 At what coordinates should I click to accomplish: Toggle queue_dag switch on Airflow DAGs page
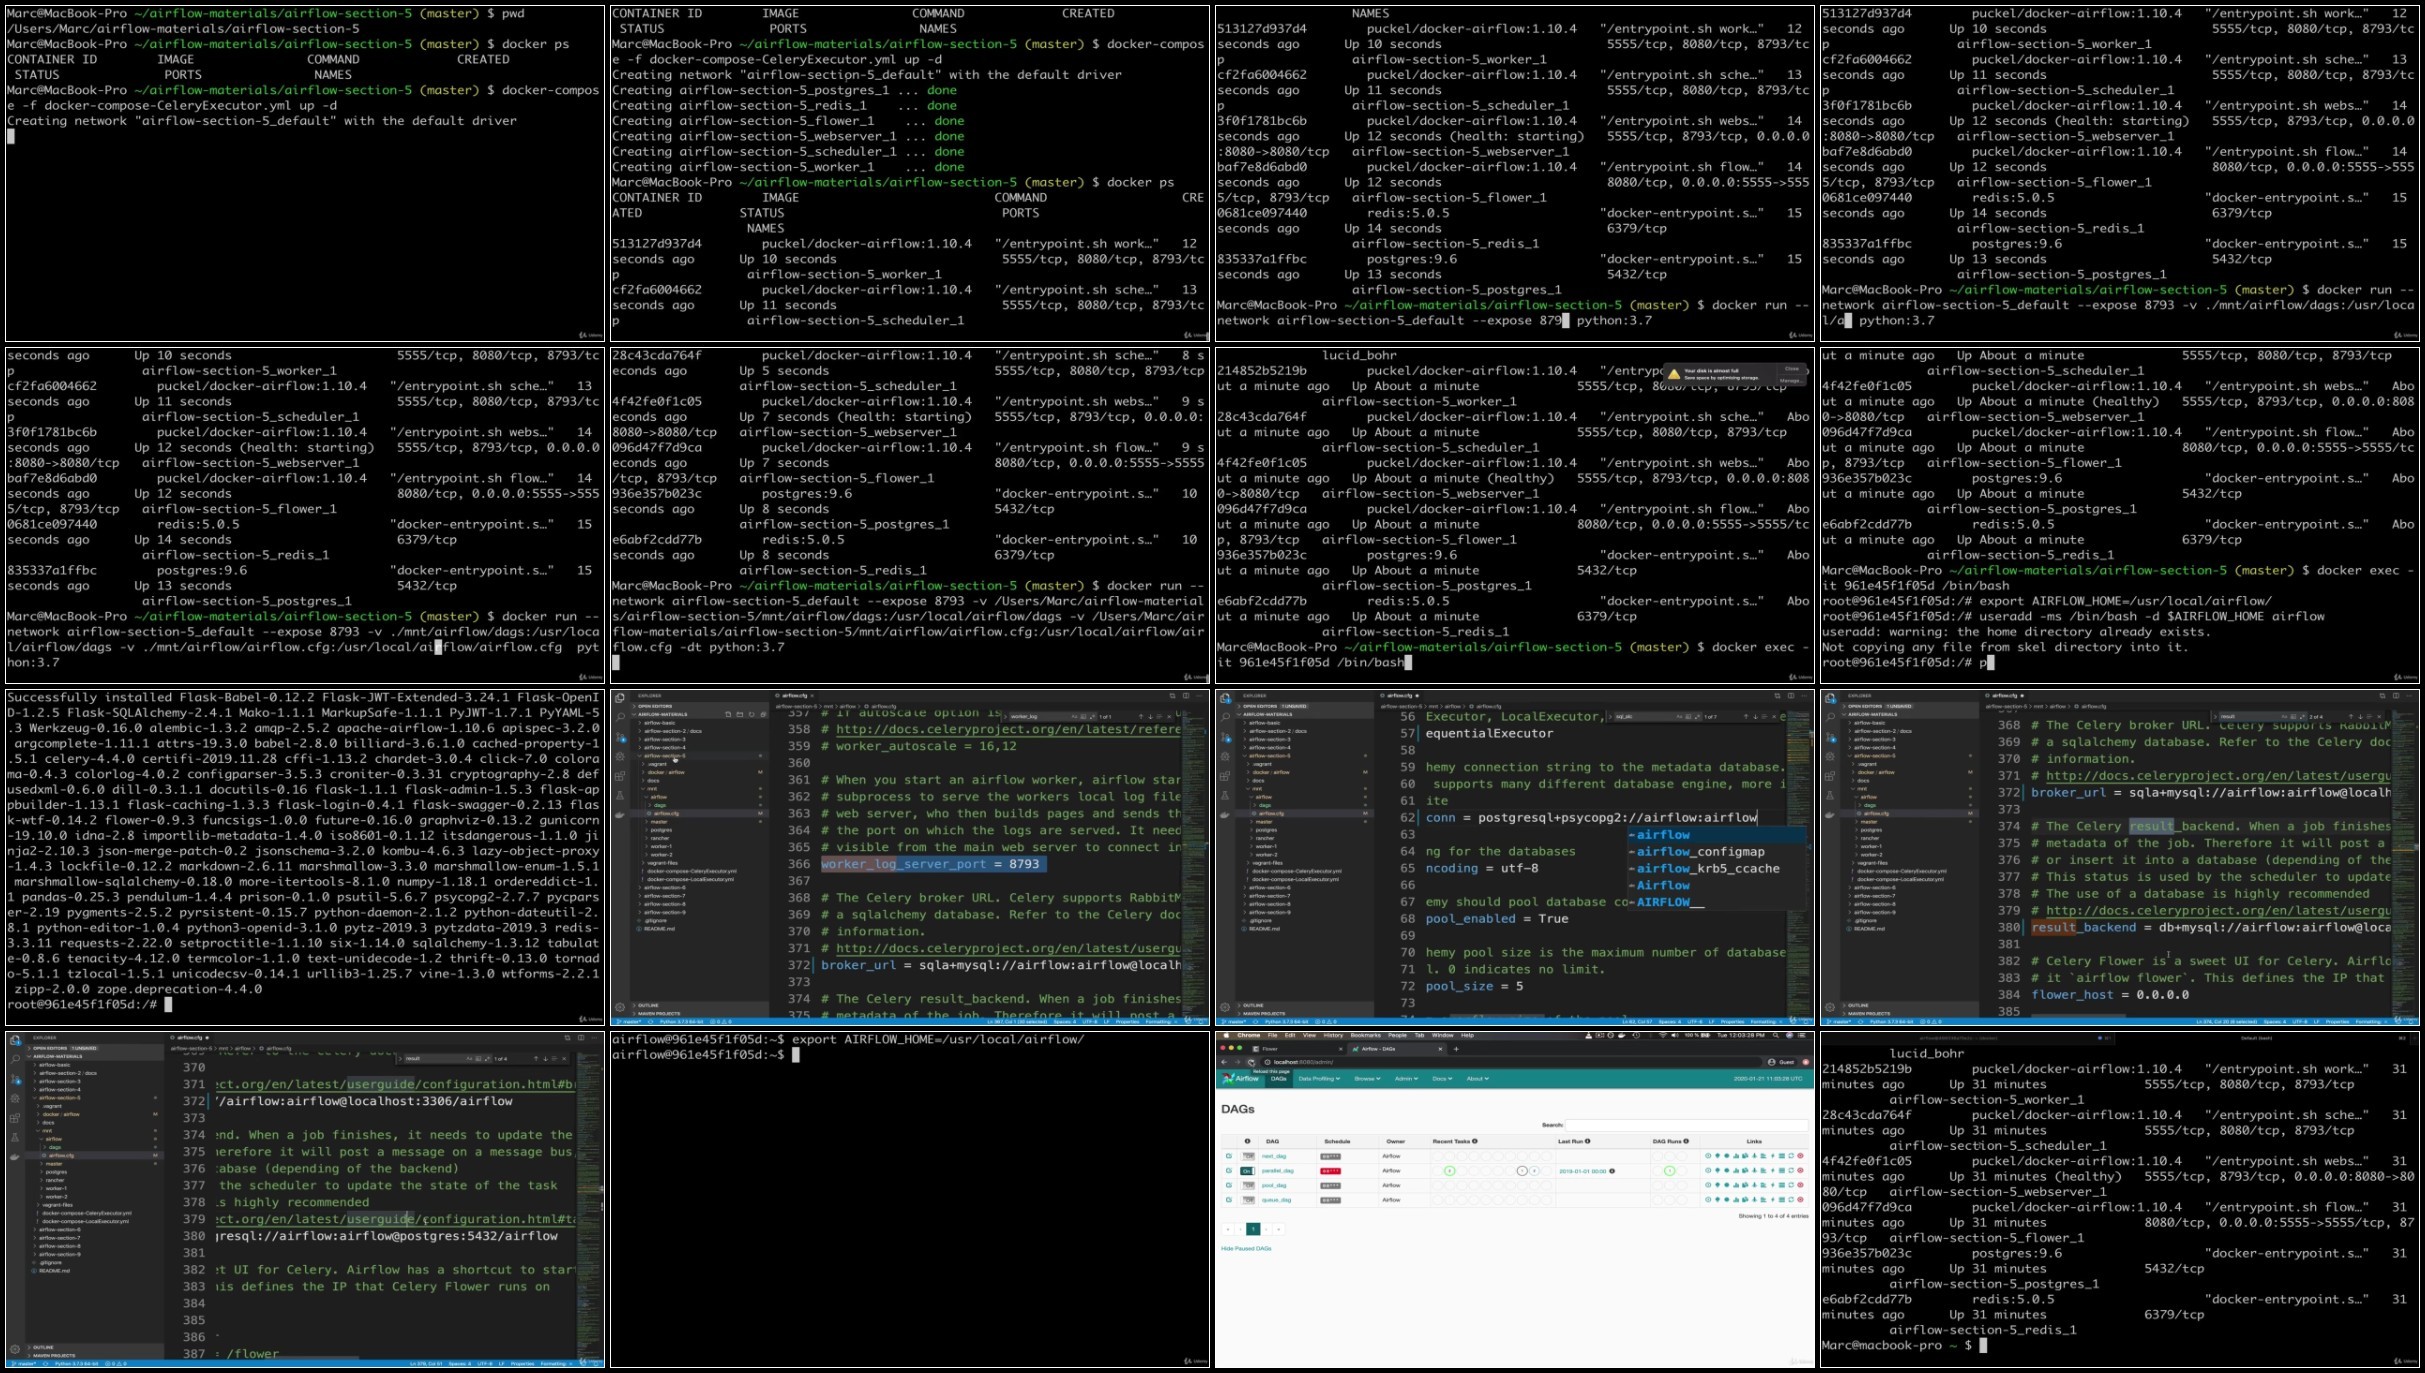coord(1248,1200)
